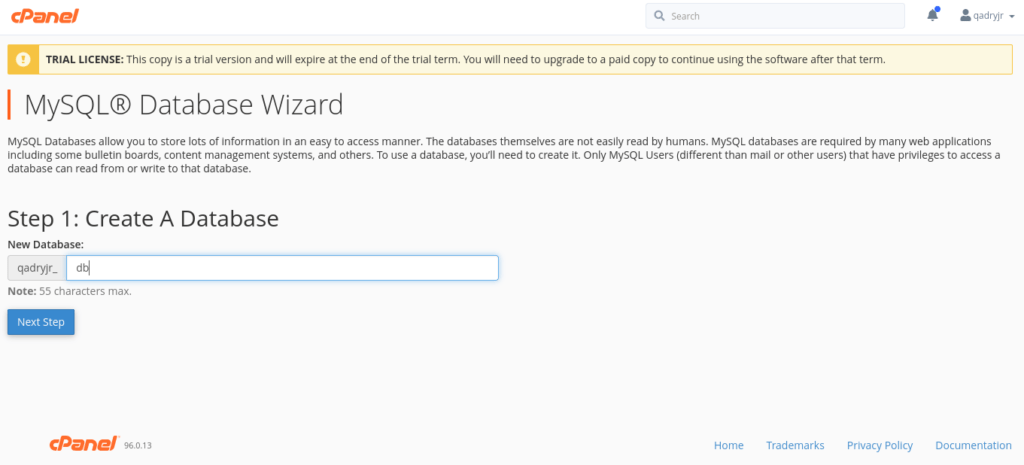Click the MySQL Database Wizard heading

[184, 105]
